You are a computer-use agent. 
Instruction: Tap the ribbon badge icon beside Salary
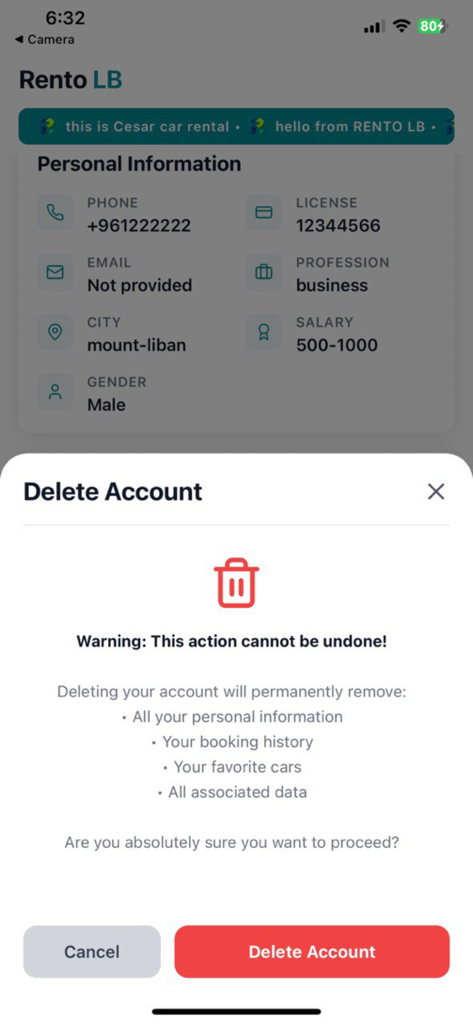[264, 332]
